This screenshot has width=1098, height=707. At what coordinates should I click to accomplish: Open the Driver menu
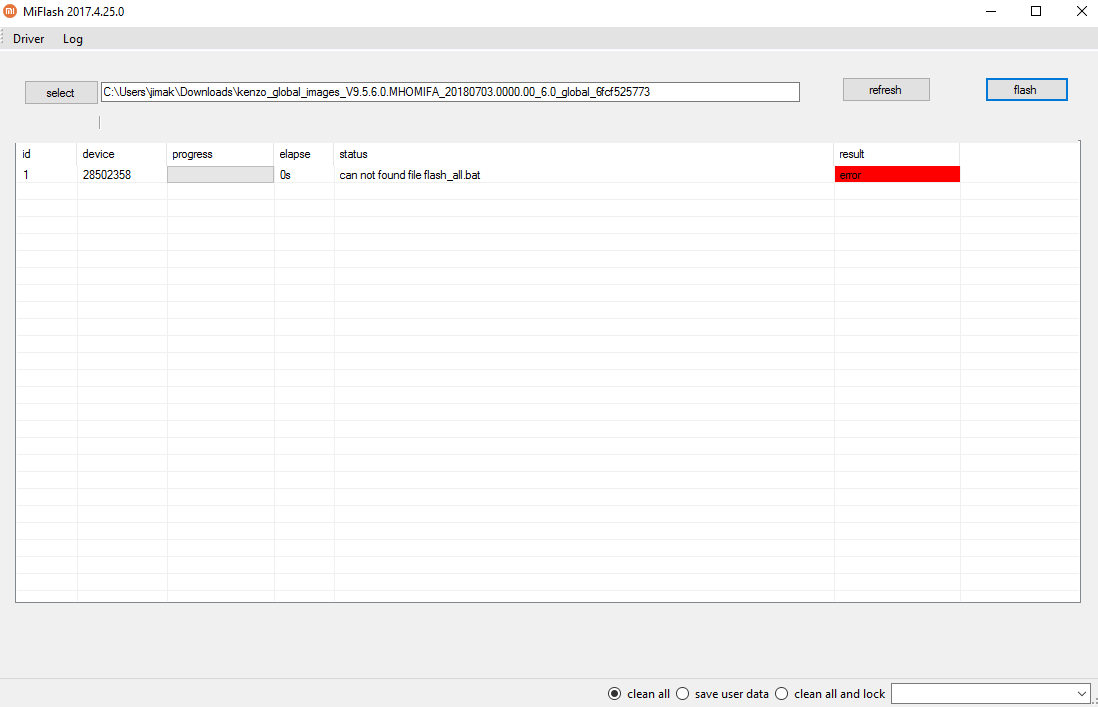pyautogui.click(x=28, y=39)
